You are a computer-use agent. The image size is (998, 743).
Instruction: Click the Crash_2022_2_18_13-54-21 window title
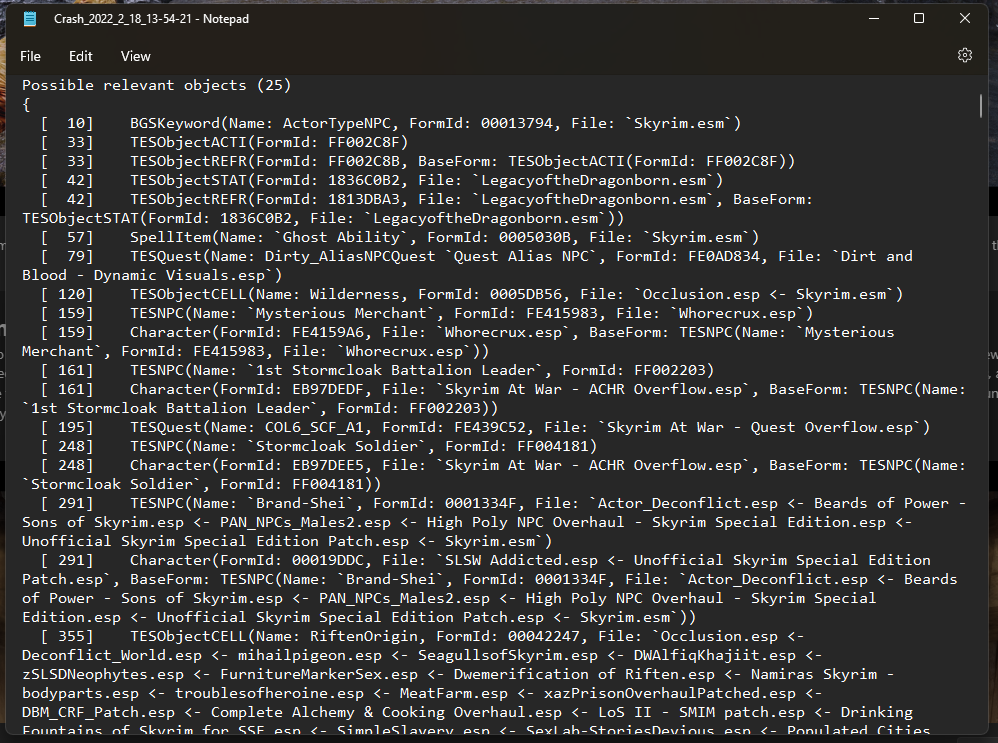(151, 19)
